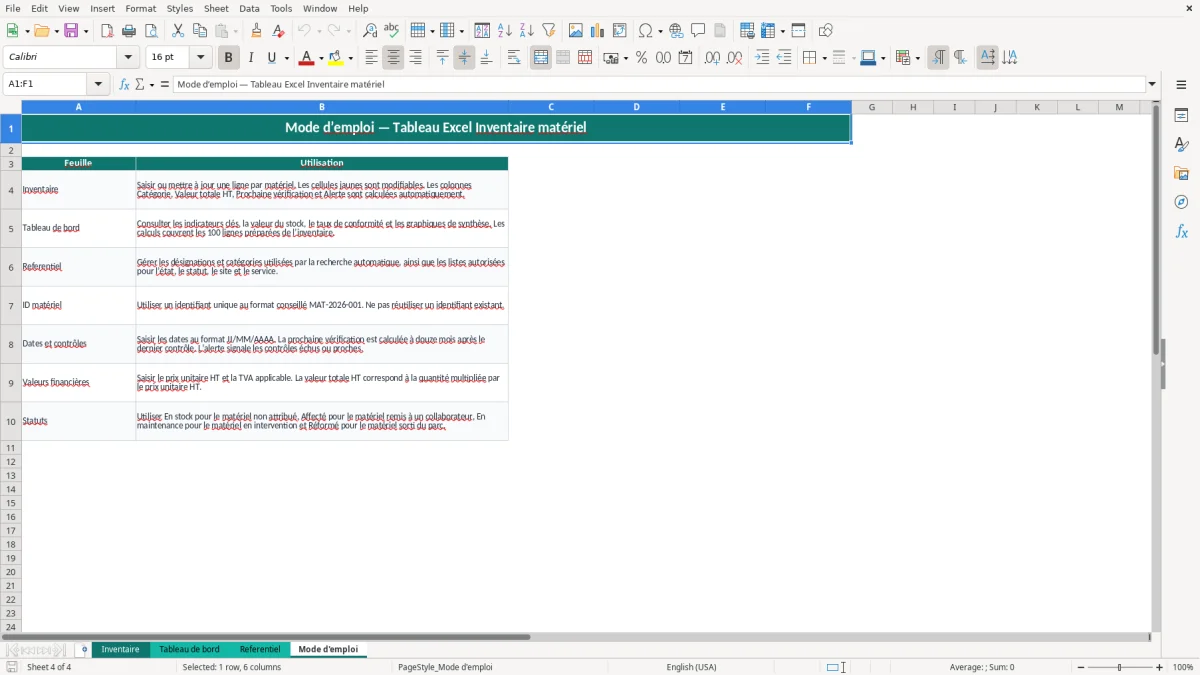Screen dimensions: 1200x675
Task: Open sidebar Navigator compass
Action: 1181,203
